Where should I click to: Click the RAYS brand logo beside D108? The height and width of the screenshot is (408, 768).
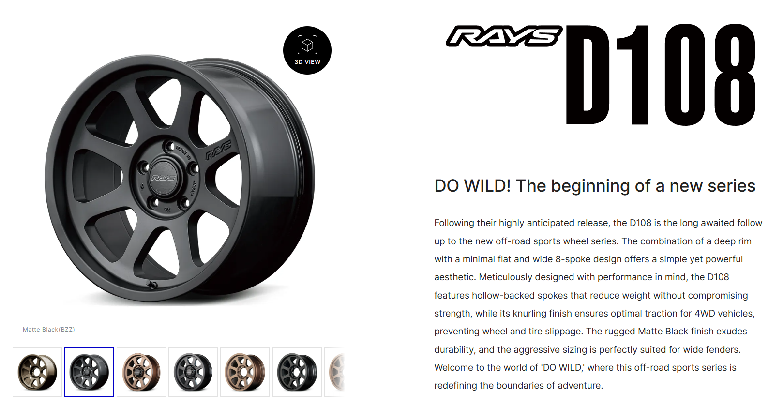(504, 36)
